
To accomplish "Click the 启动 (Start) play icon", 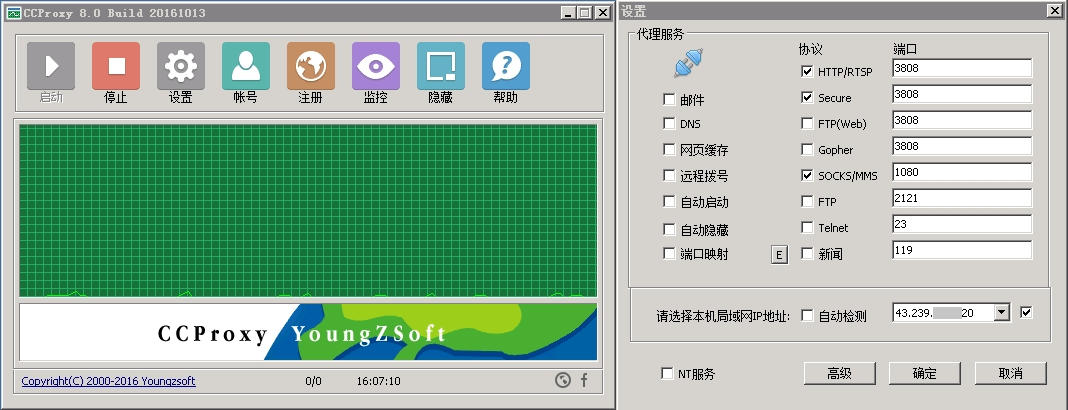I will [x=51, y=66].
